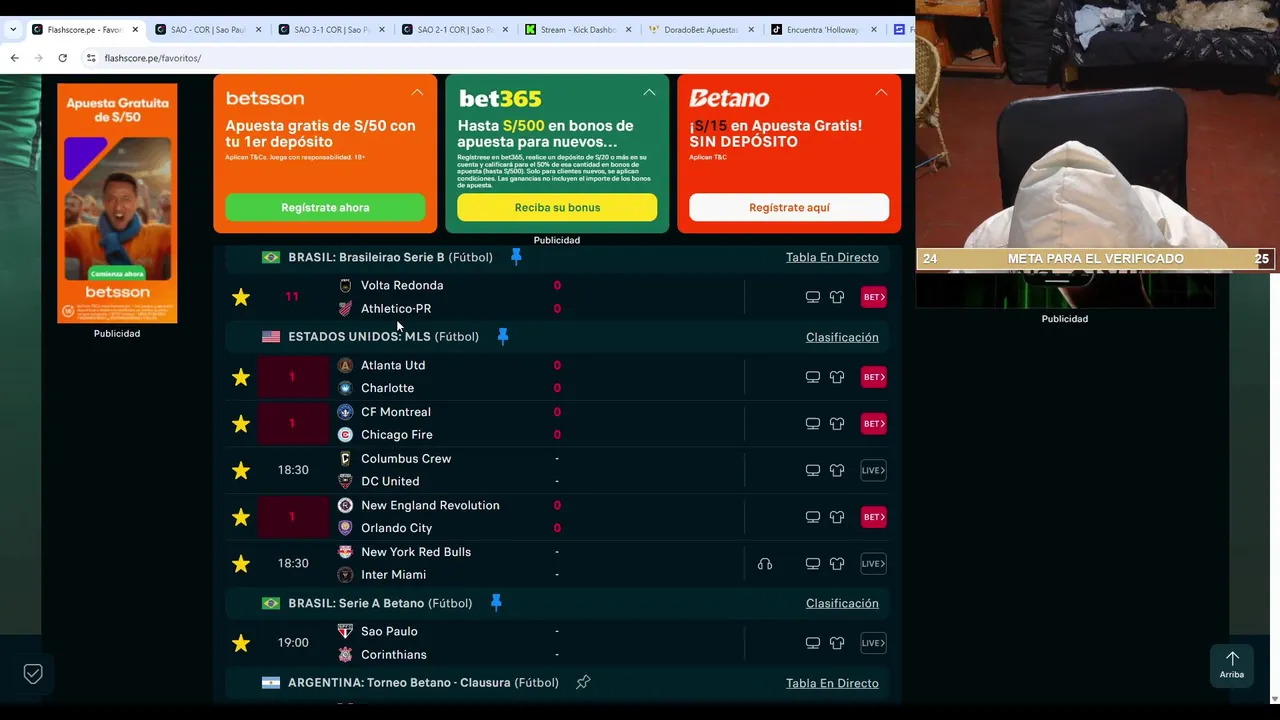
Task: Open lineup shirt icon for CF Montreal match
Action: [837, 423]
